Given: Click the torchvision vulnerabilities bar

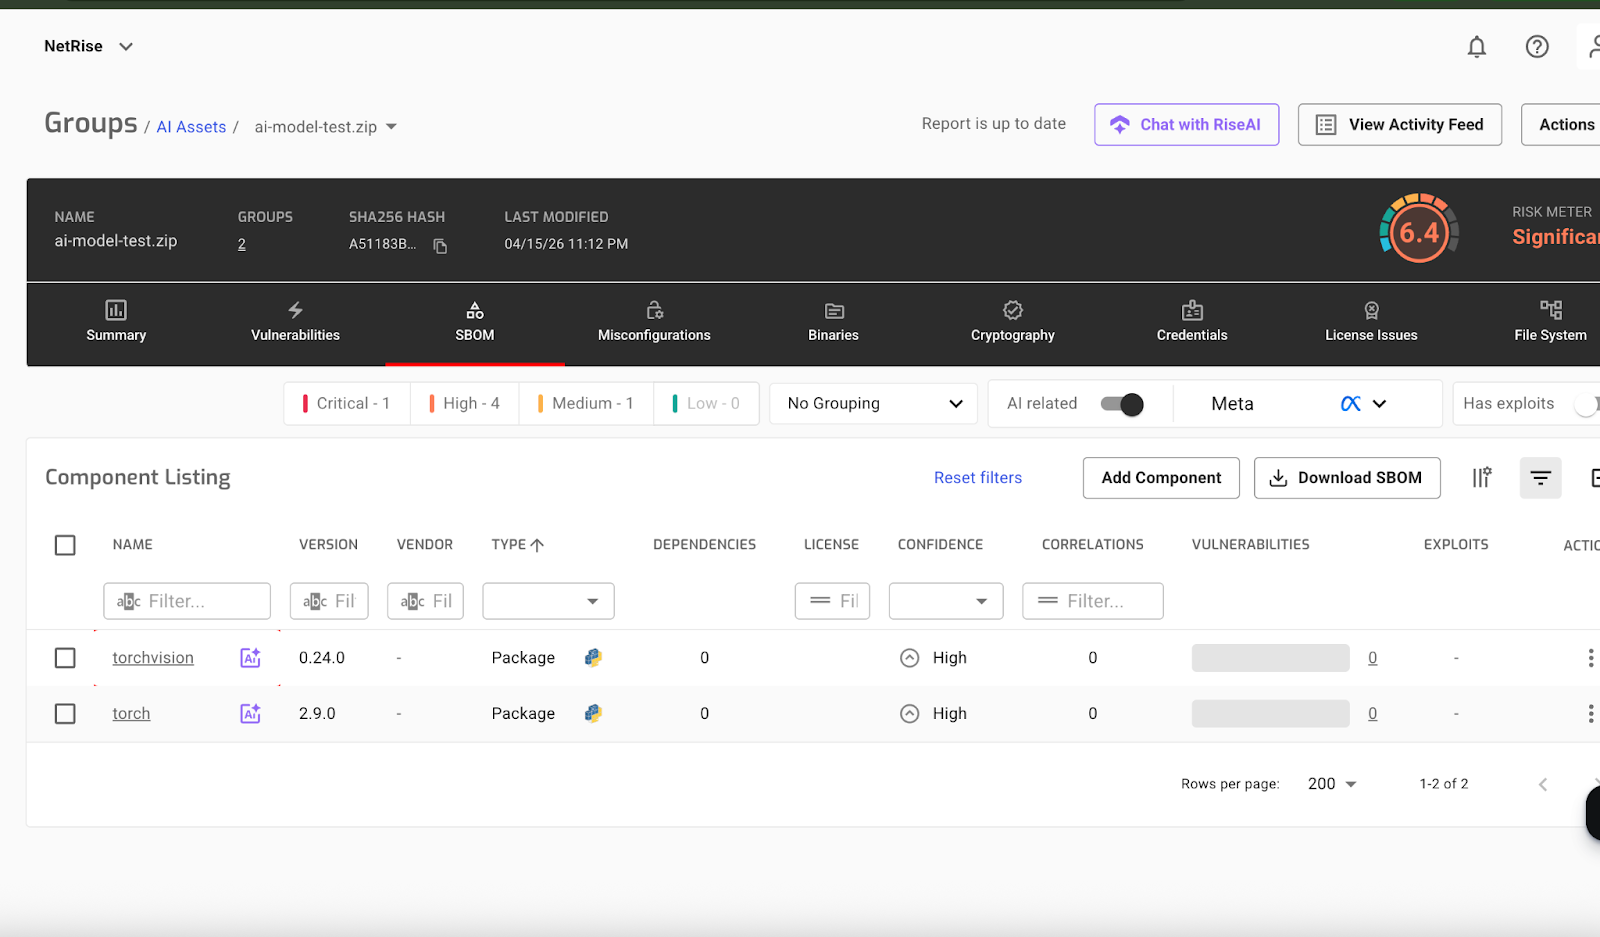Looking at the screenshot, I should [1270, 658].
